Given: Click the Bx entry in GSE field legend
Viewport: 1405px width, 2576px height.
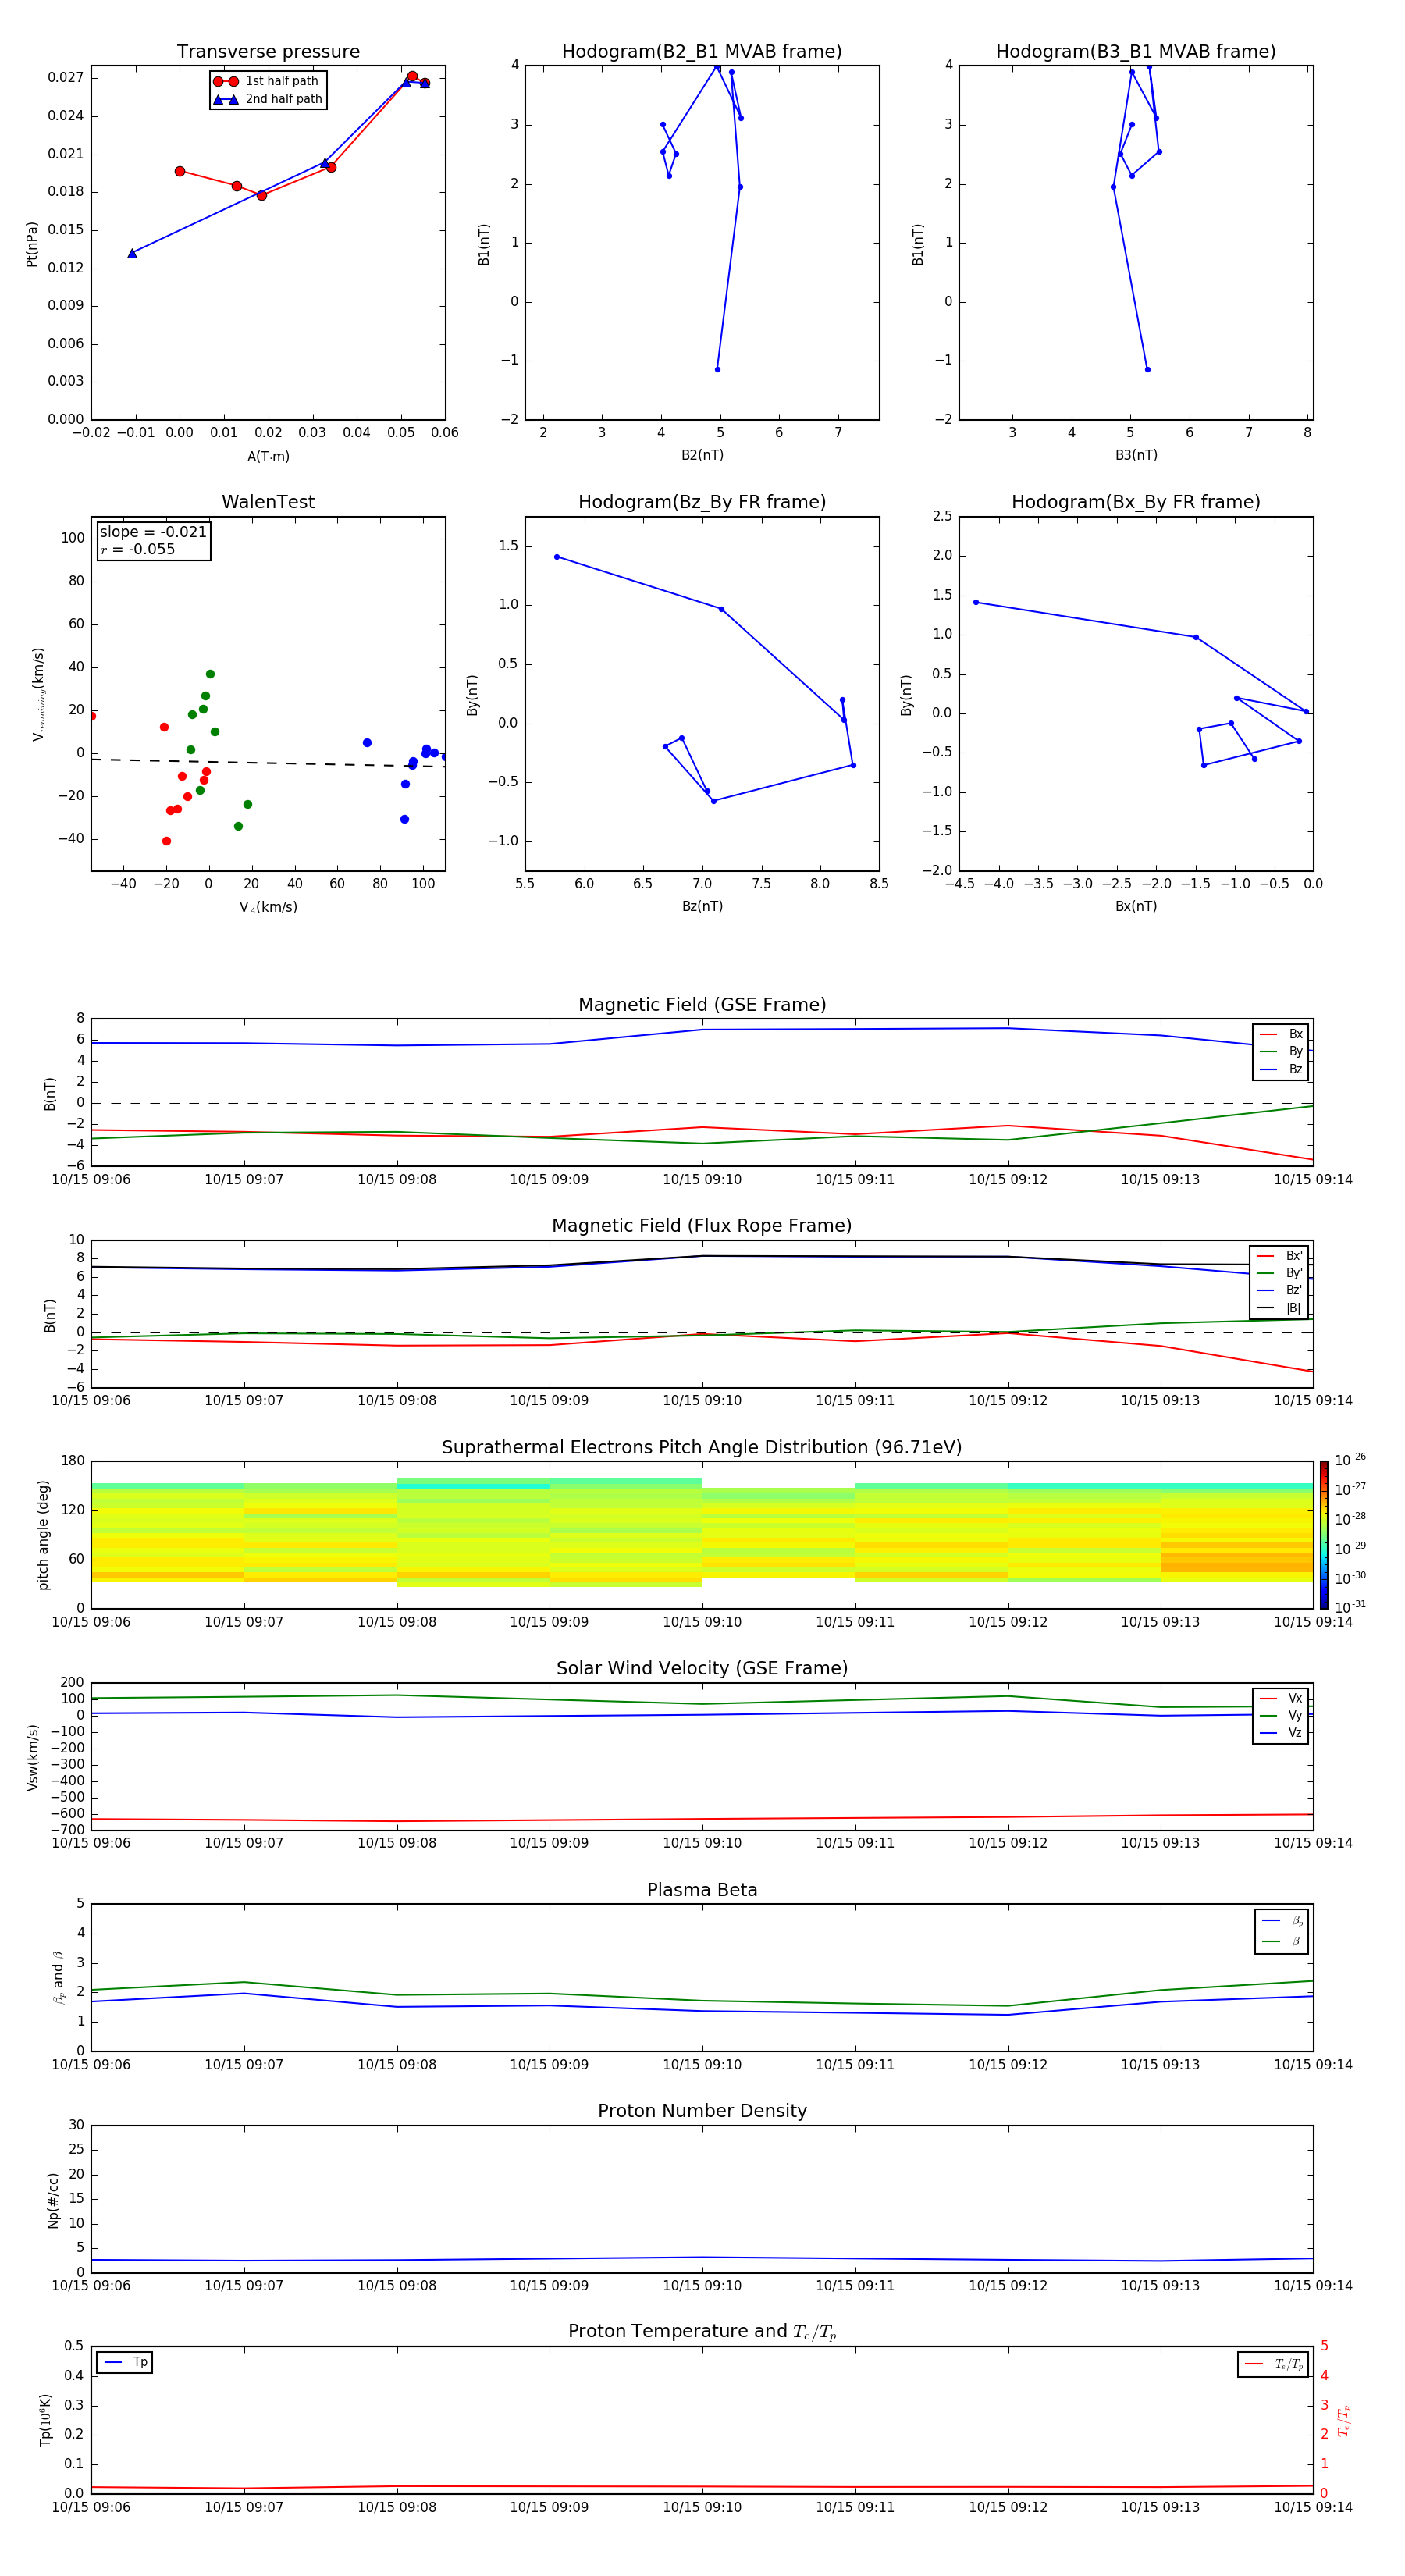Looking at the screenshot, I should pyautogui.click(x=1281, y=1034).
